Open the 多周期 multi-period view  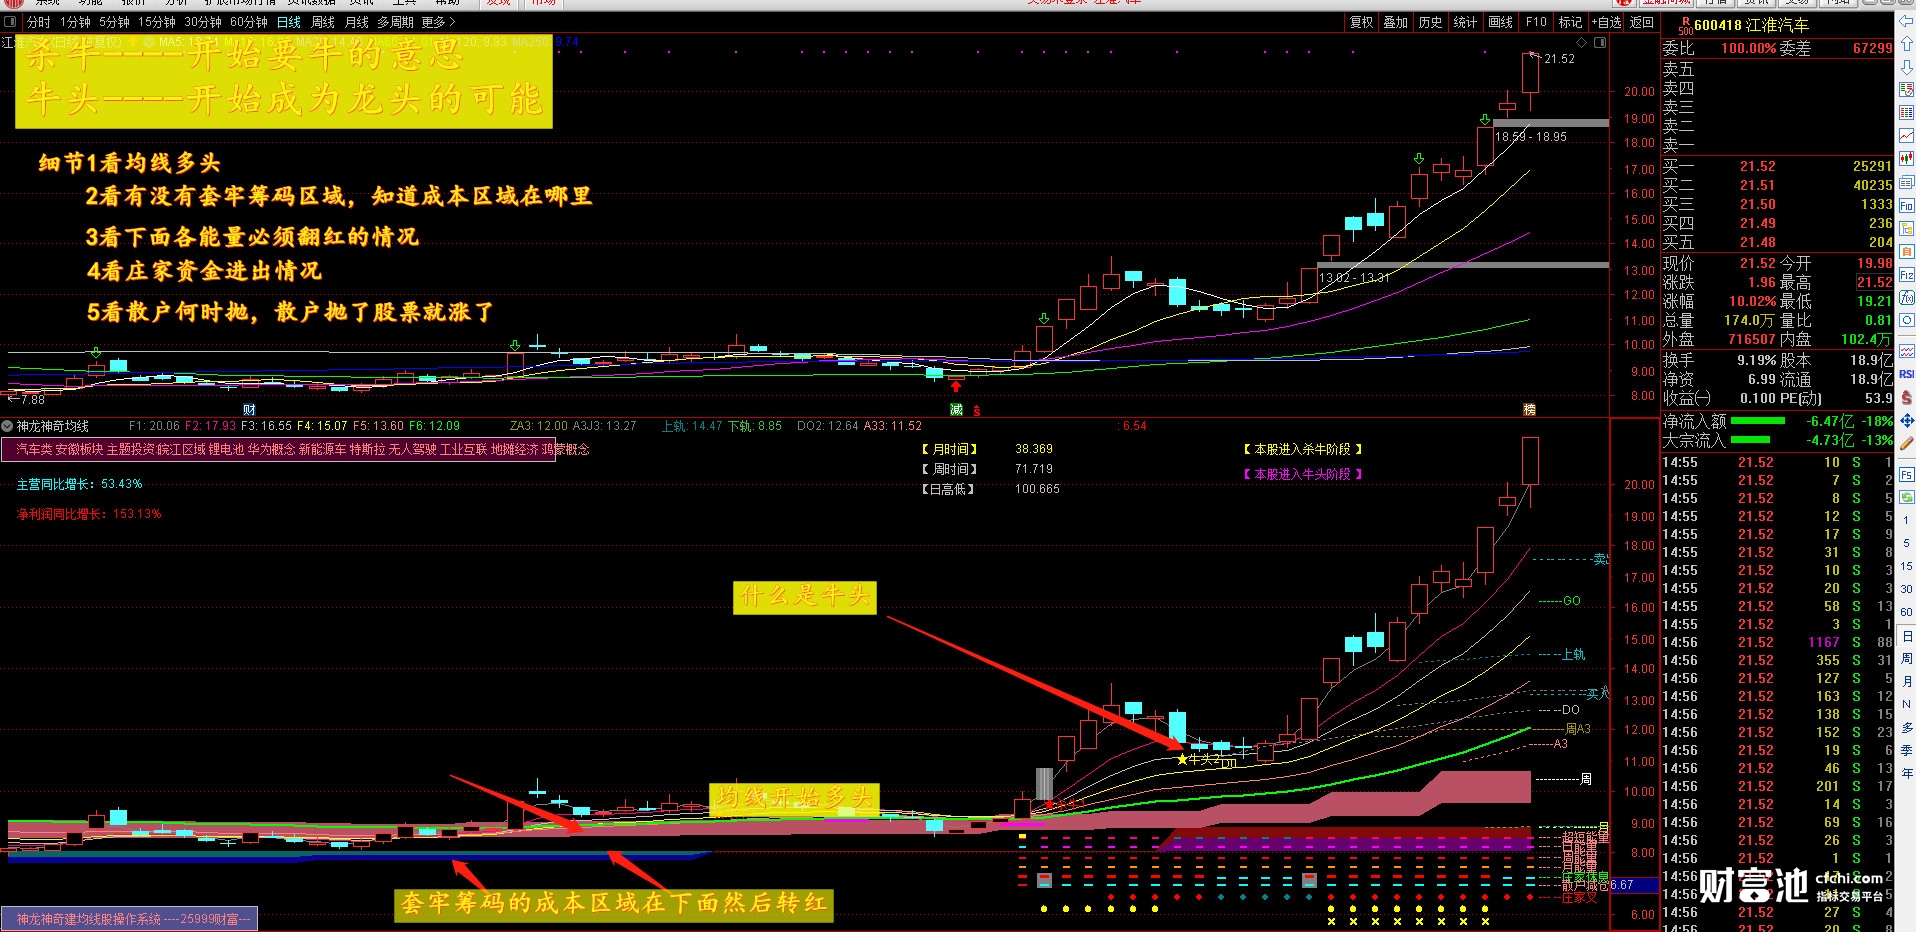click(395, 22)
